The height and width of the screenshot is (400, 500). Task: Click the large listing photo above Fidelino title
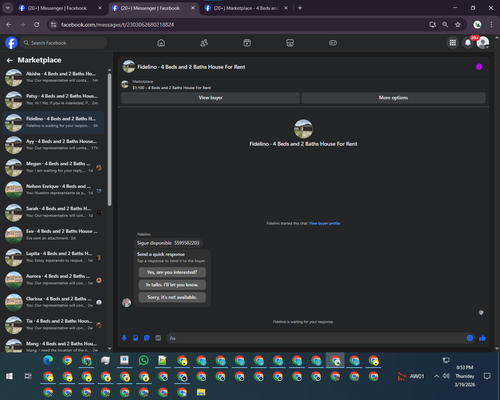303,129
